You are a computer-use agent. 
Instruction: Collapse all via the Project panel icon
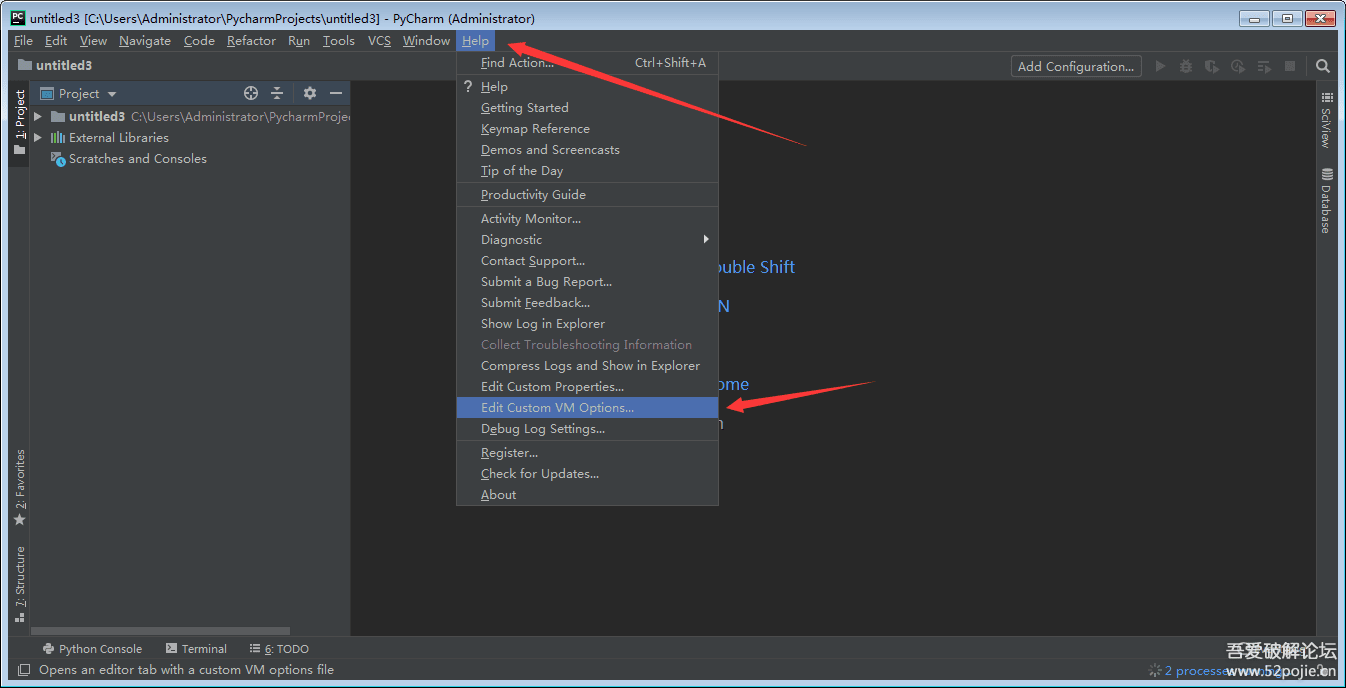pos(277,93)
